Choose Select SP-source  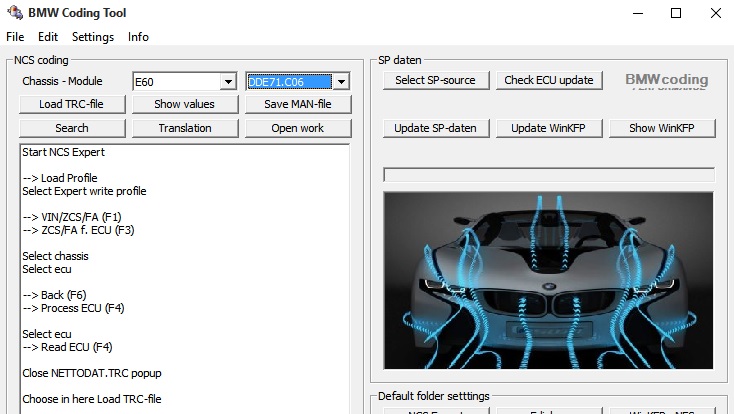point(436,80)
